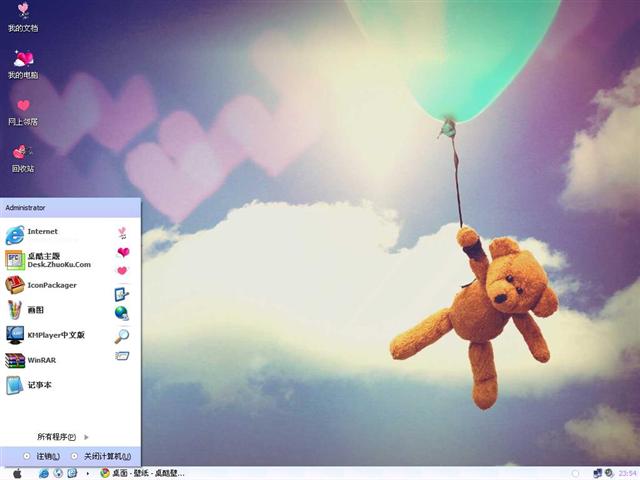Switch to 桌面-壁纸 Chrome taskbar window
This screenshot has height=480, width=640.
coord(140,473)
